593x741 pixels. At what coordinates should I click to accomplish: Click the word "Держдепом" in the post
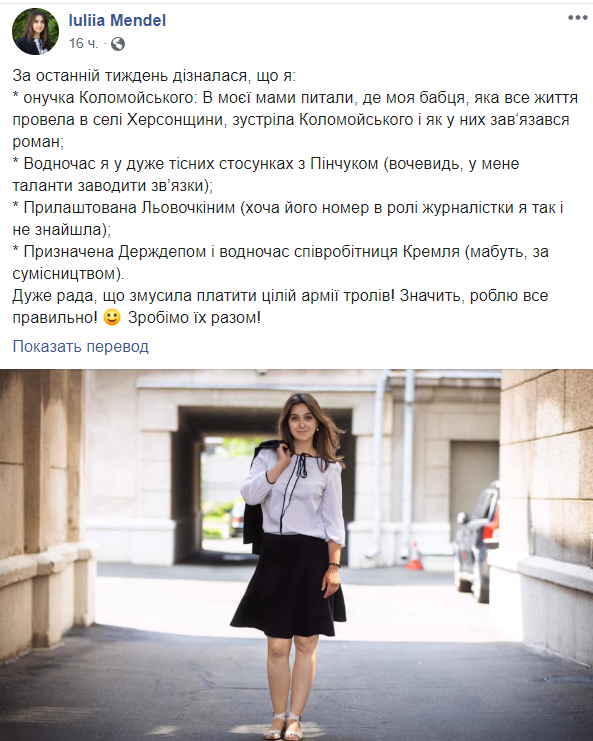162,251
